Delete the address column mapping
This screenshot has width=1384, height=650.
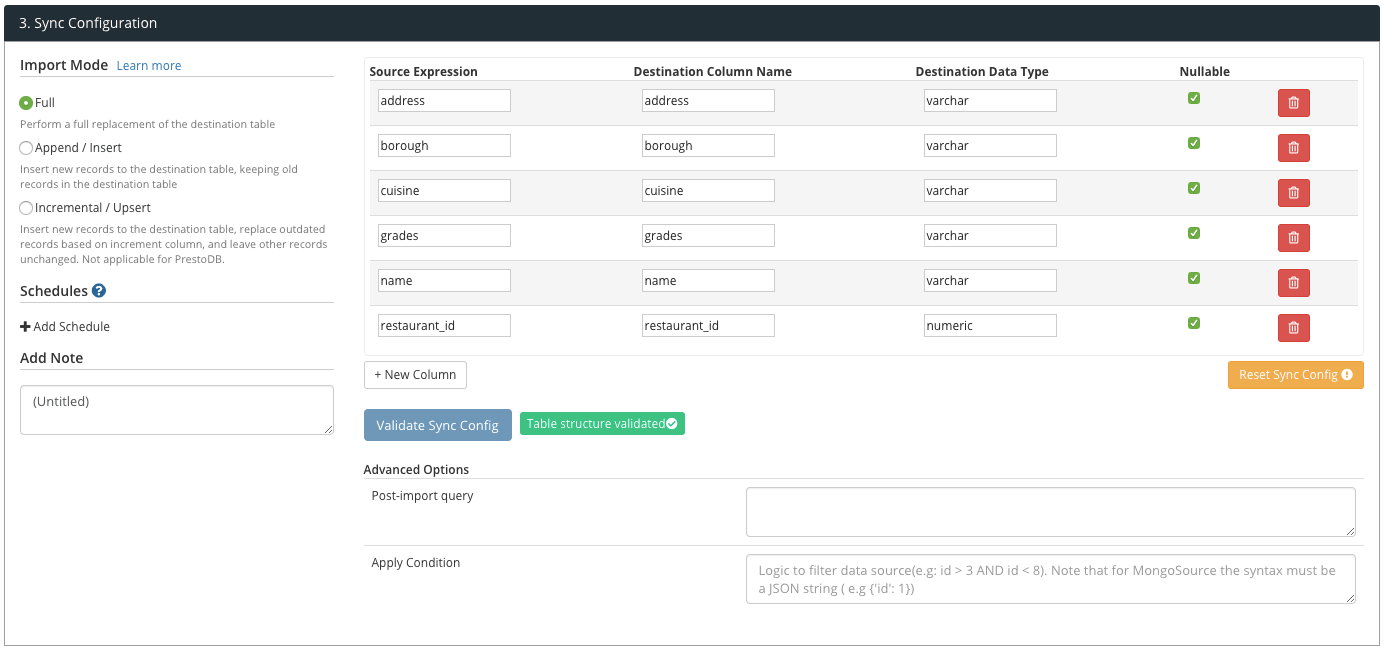pyautogui.click(x=1293, y=103)
